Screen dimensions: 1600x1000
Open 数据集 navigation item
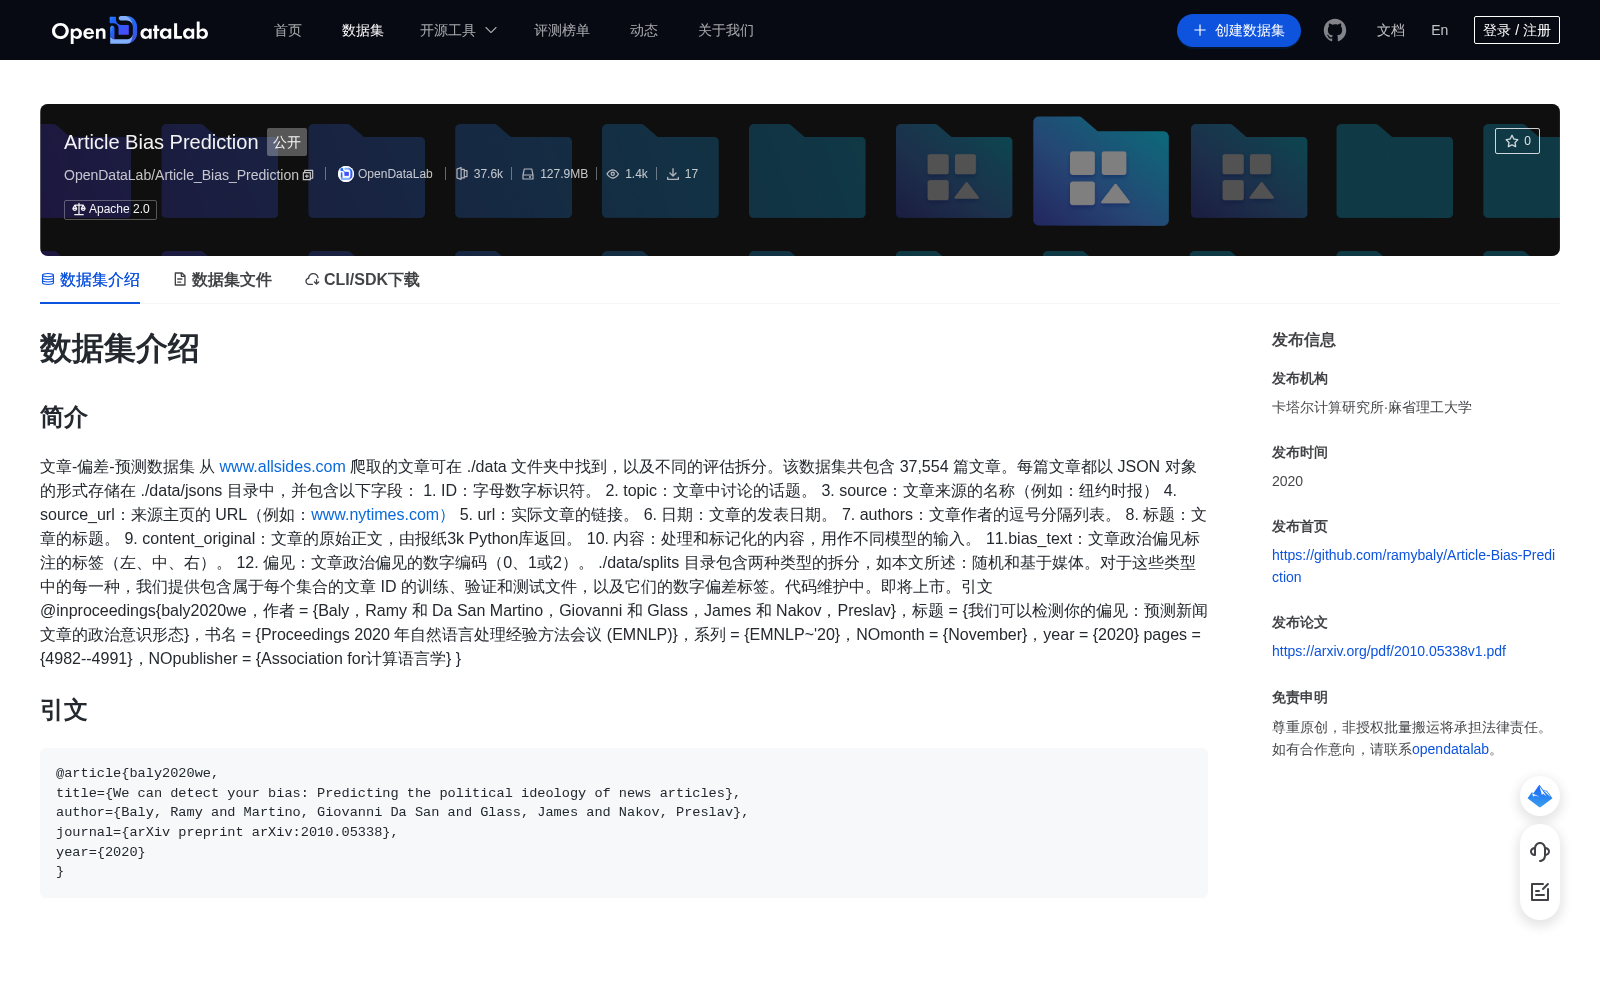[x=363, y=30]
